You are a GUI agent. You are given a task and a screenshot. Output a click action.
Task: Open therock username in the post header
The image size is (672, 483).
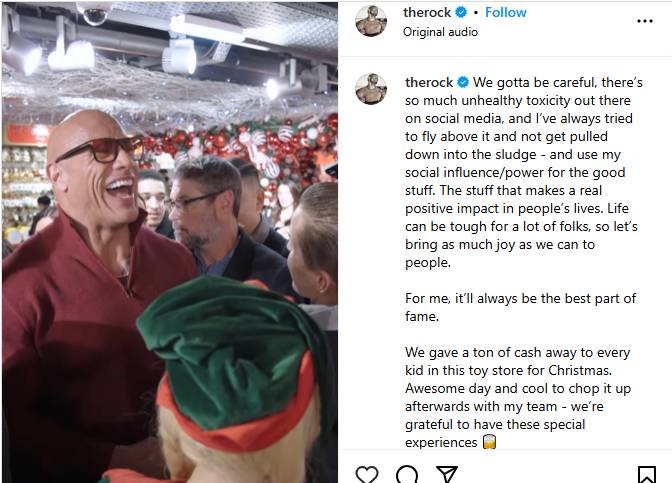(428, 13)
